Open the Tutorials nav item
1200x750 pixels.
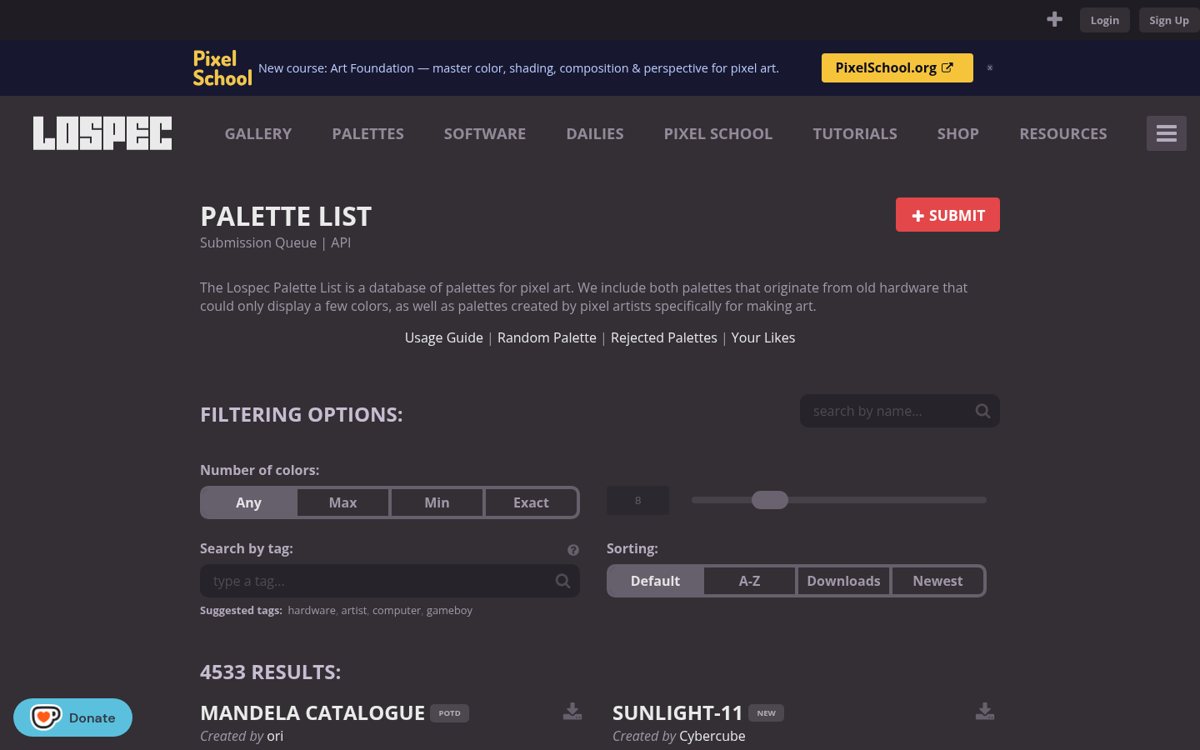pos(855,134)
